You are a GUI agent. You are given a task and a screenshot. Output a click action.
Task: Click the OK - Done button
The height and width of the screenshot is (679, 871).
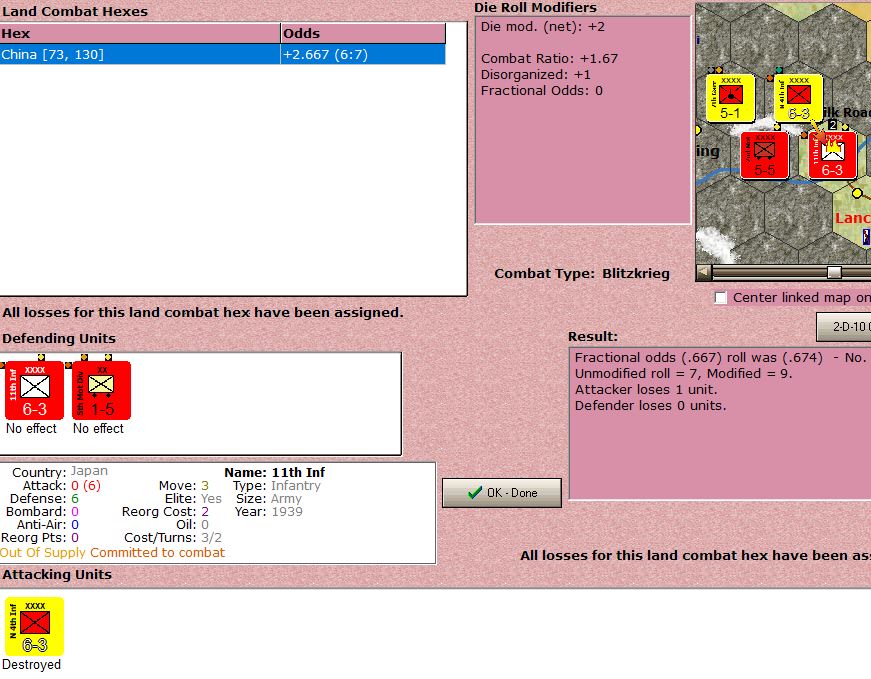tap(502, 493)
